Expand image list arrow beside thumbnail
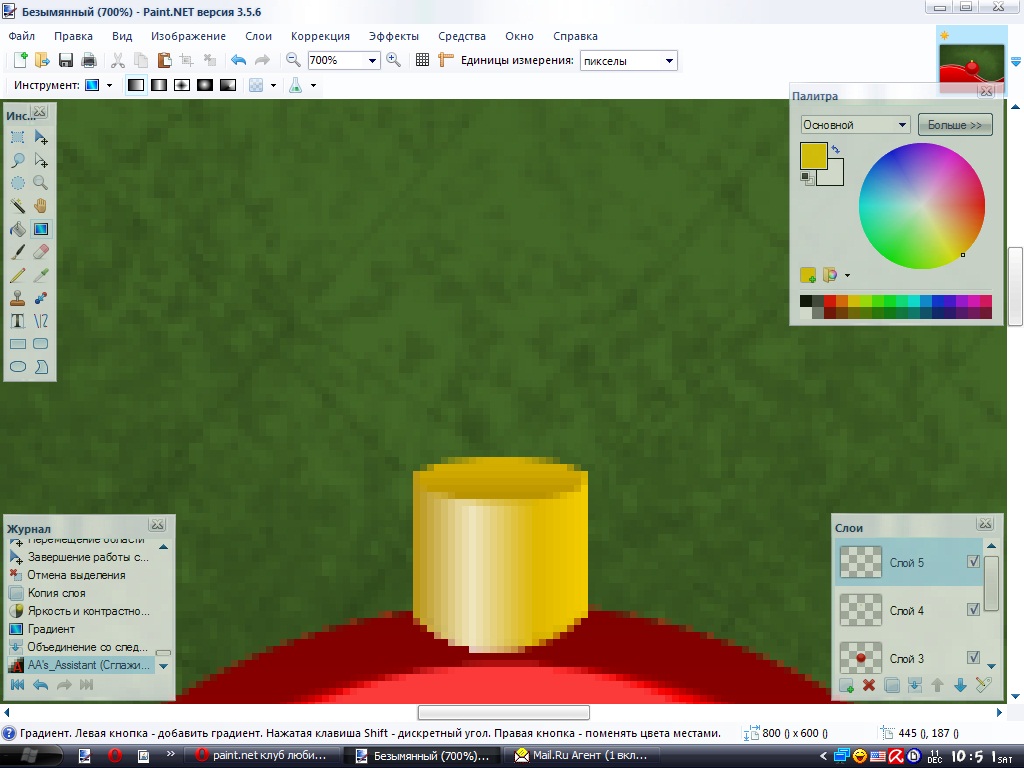The height and width of the screenshot is (768, 1024). pos(1016,61)
